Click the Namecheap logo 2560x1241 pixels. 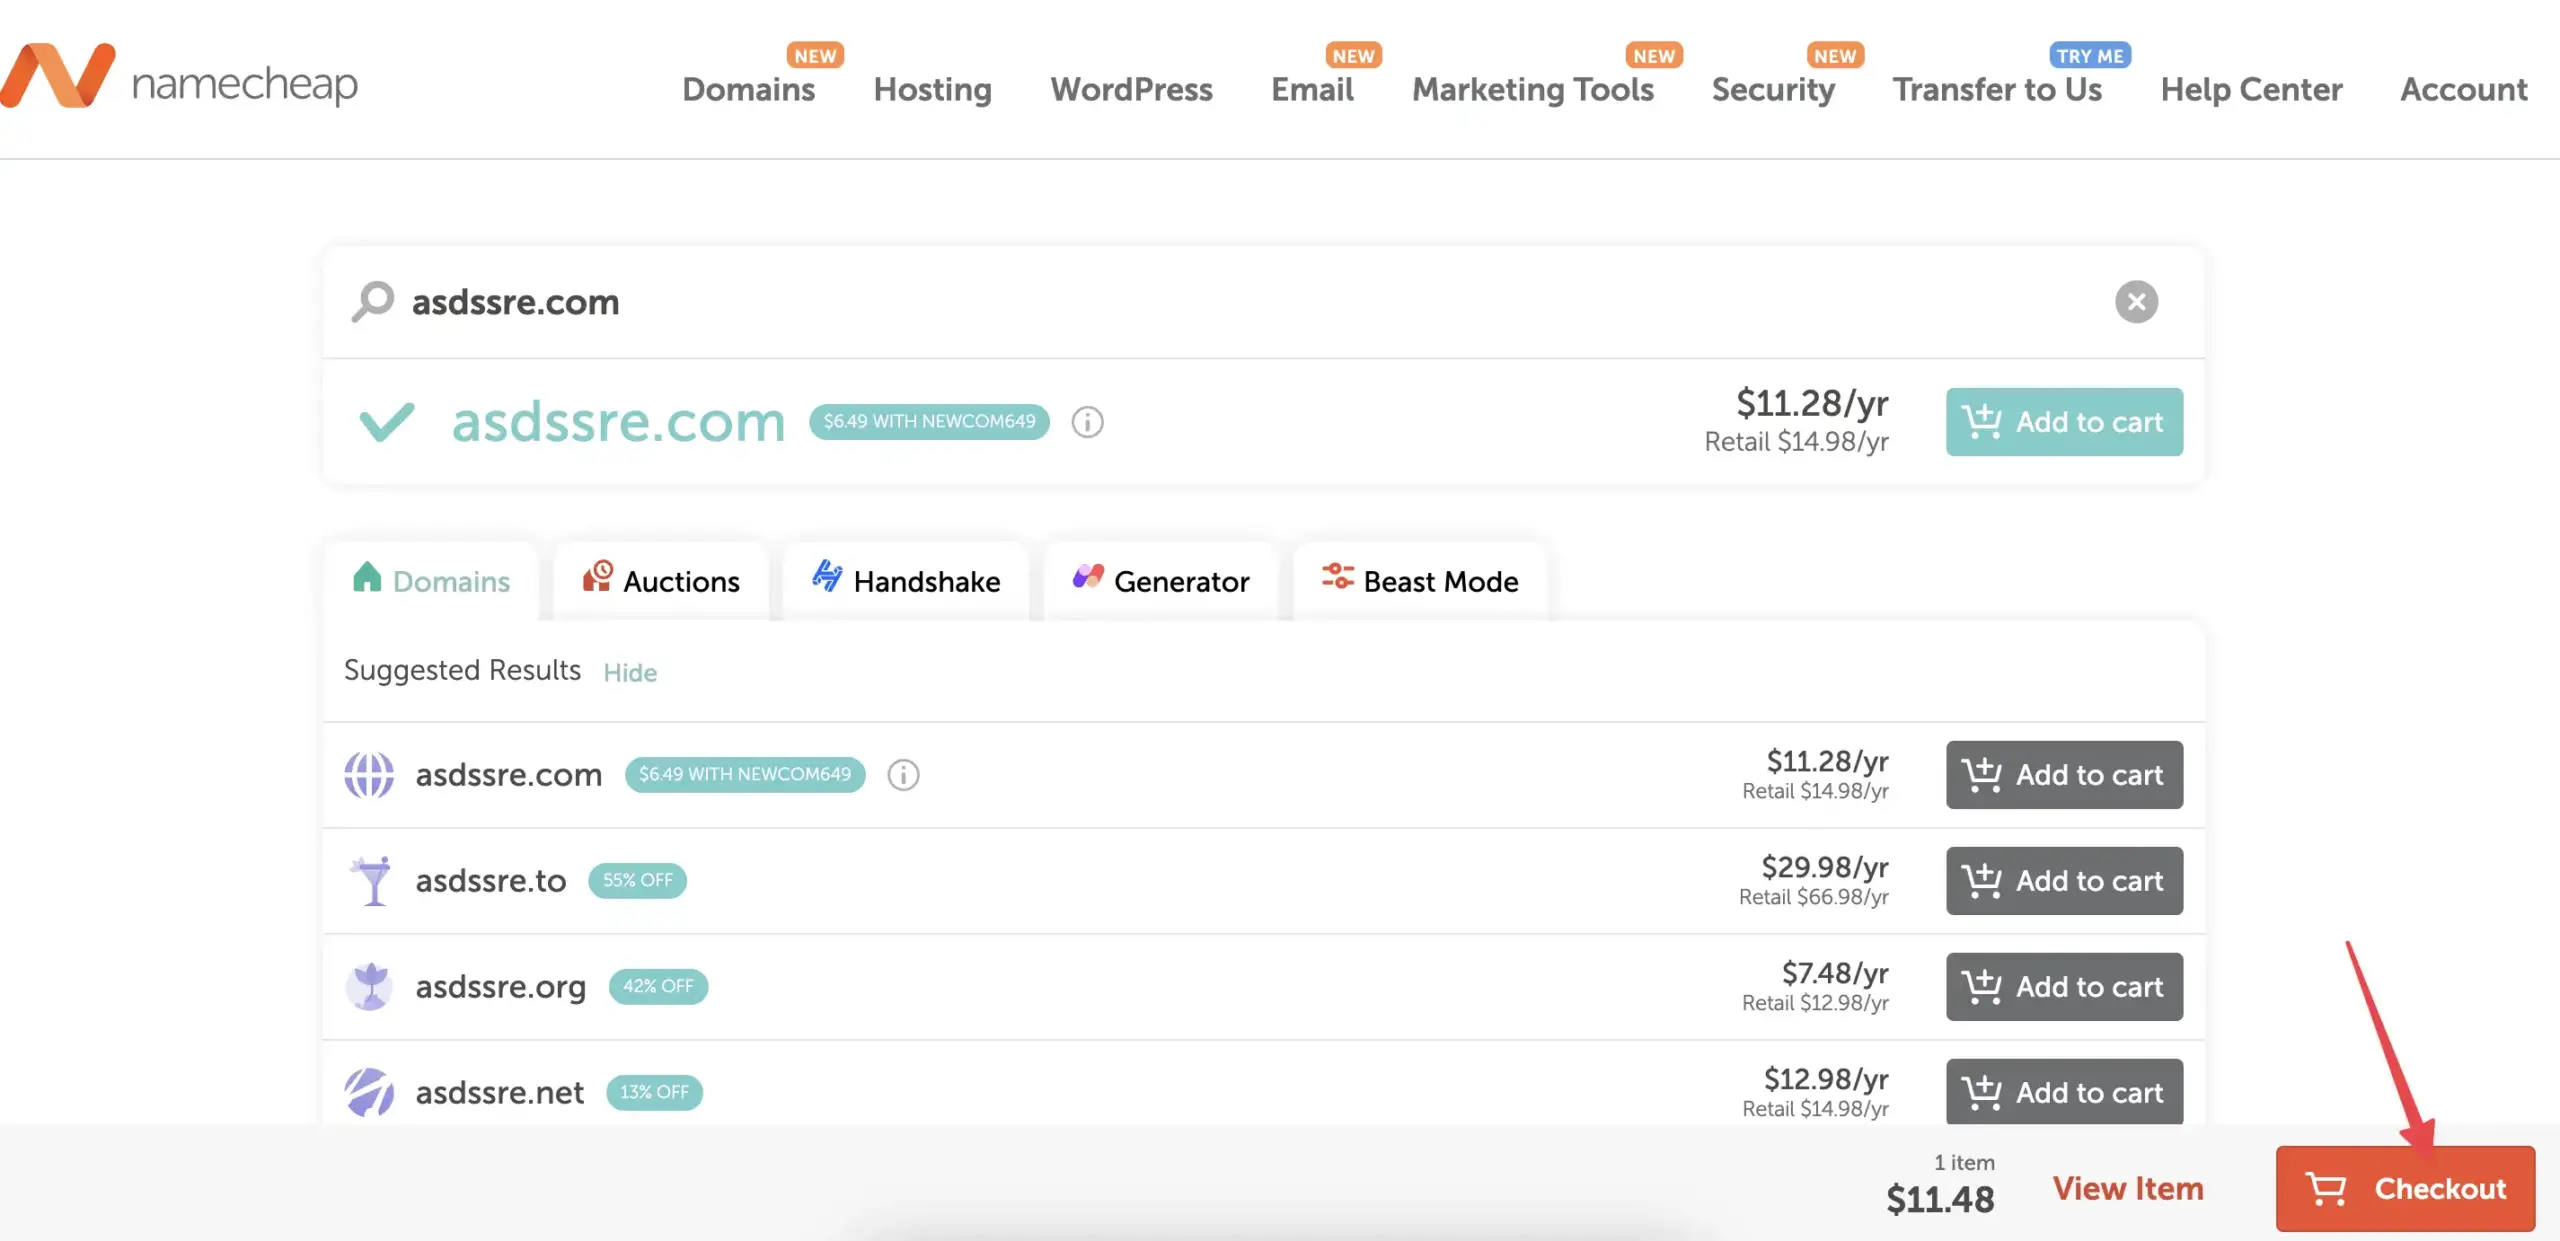(179, 78)
